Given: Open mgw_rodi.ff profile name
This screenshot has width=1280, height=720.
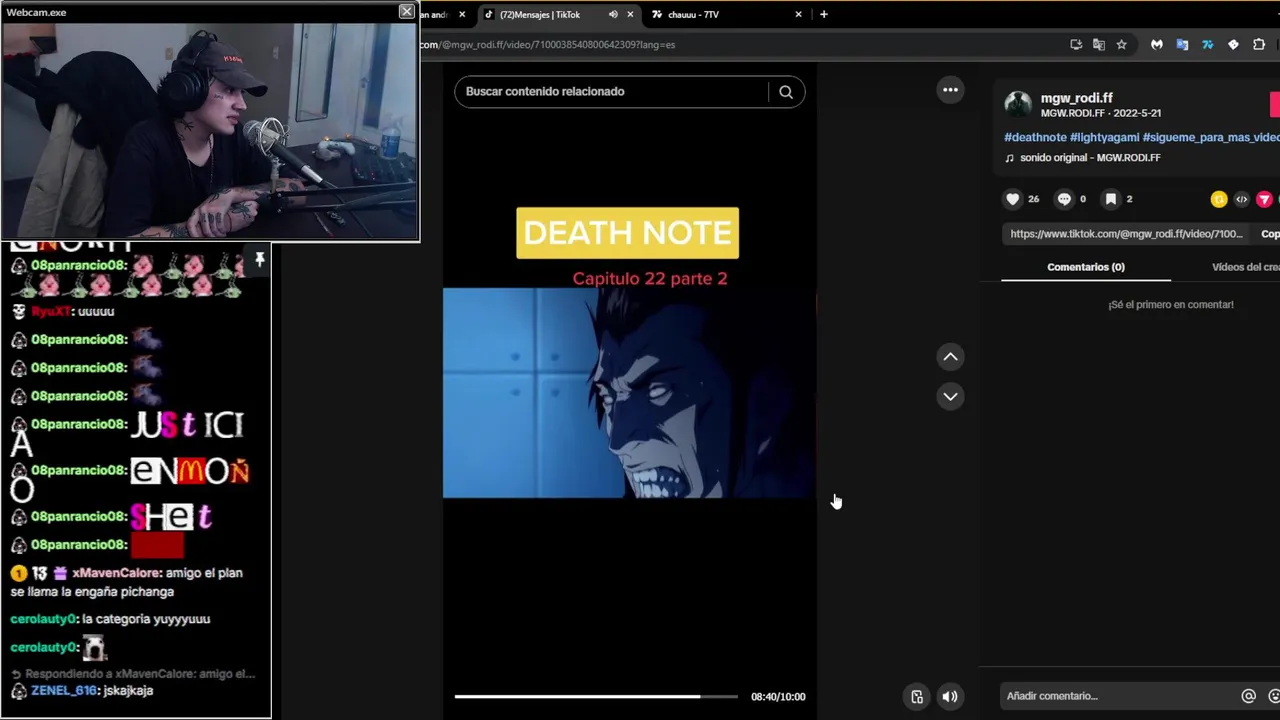Looking at the screenshot, I should [x=1076, y=98].
